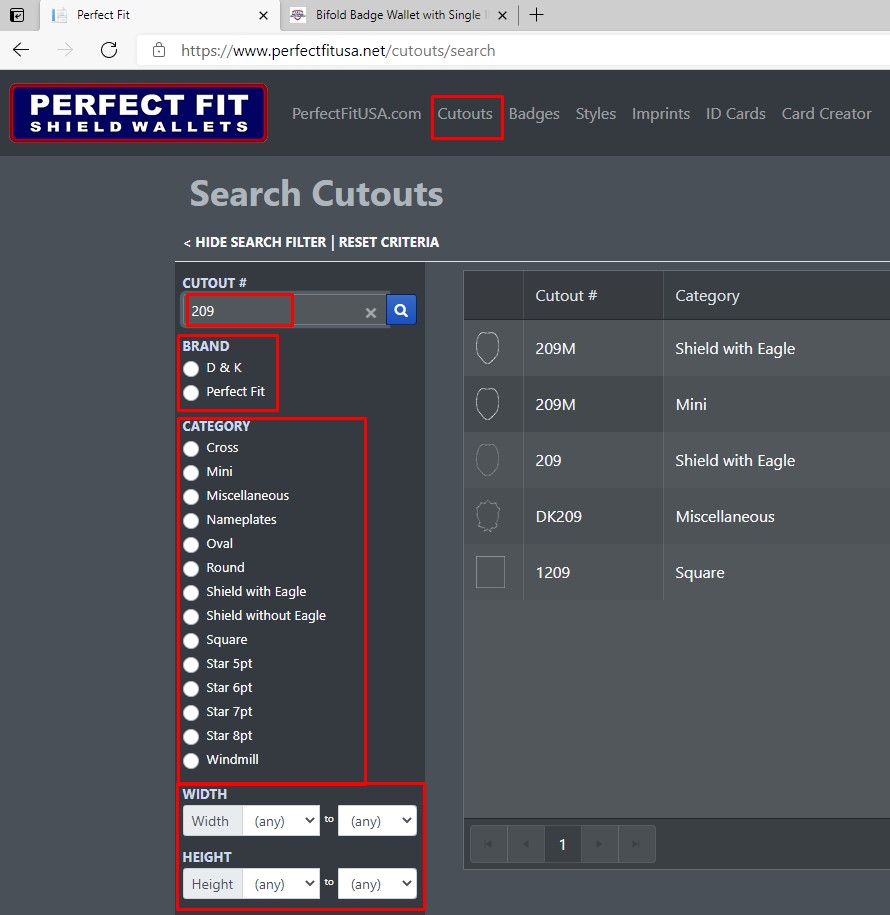Clear the cutout number field with X
The width and height of the screenshot is (890, 915).
(370, 313)
